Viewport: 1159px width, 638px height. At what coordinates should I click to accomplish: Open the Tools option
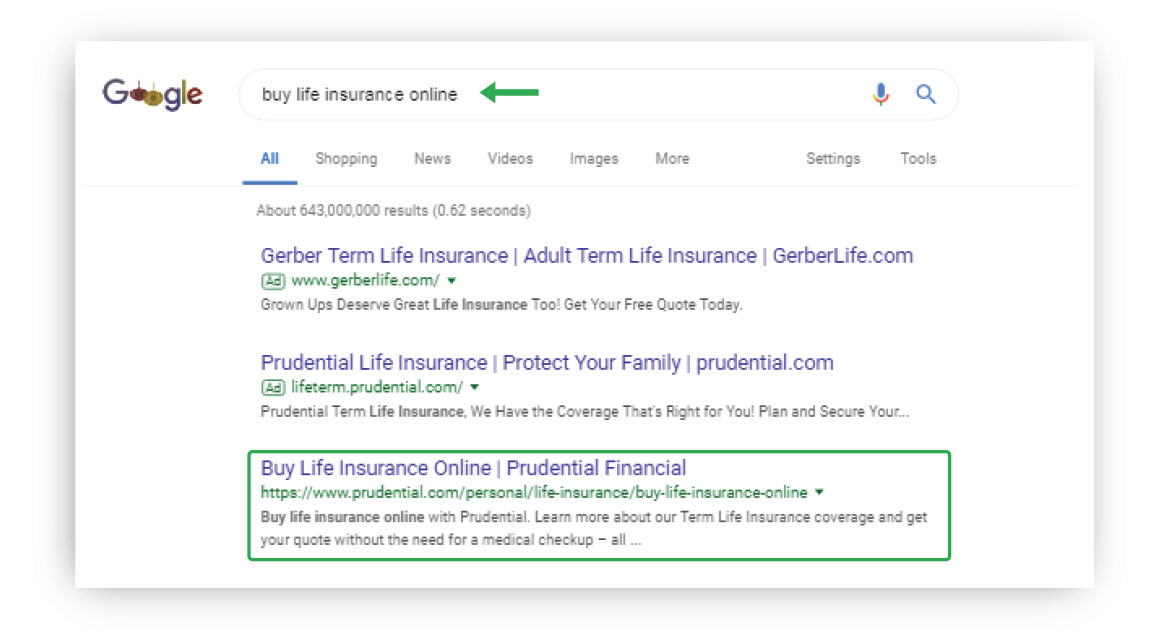click(x=918, y=159)
